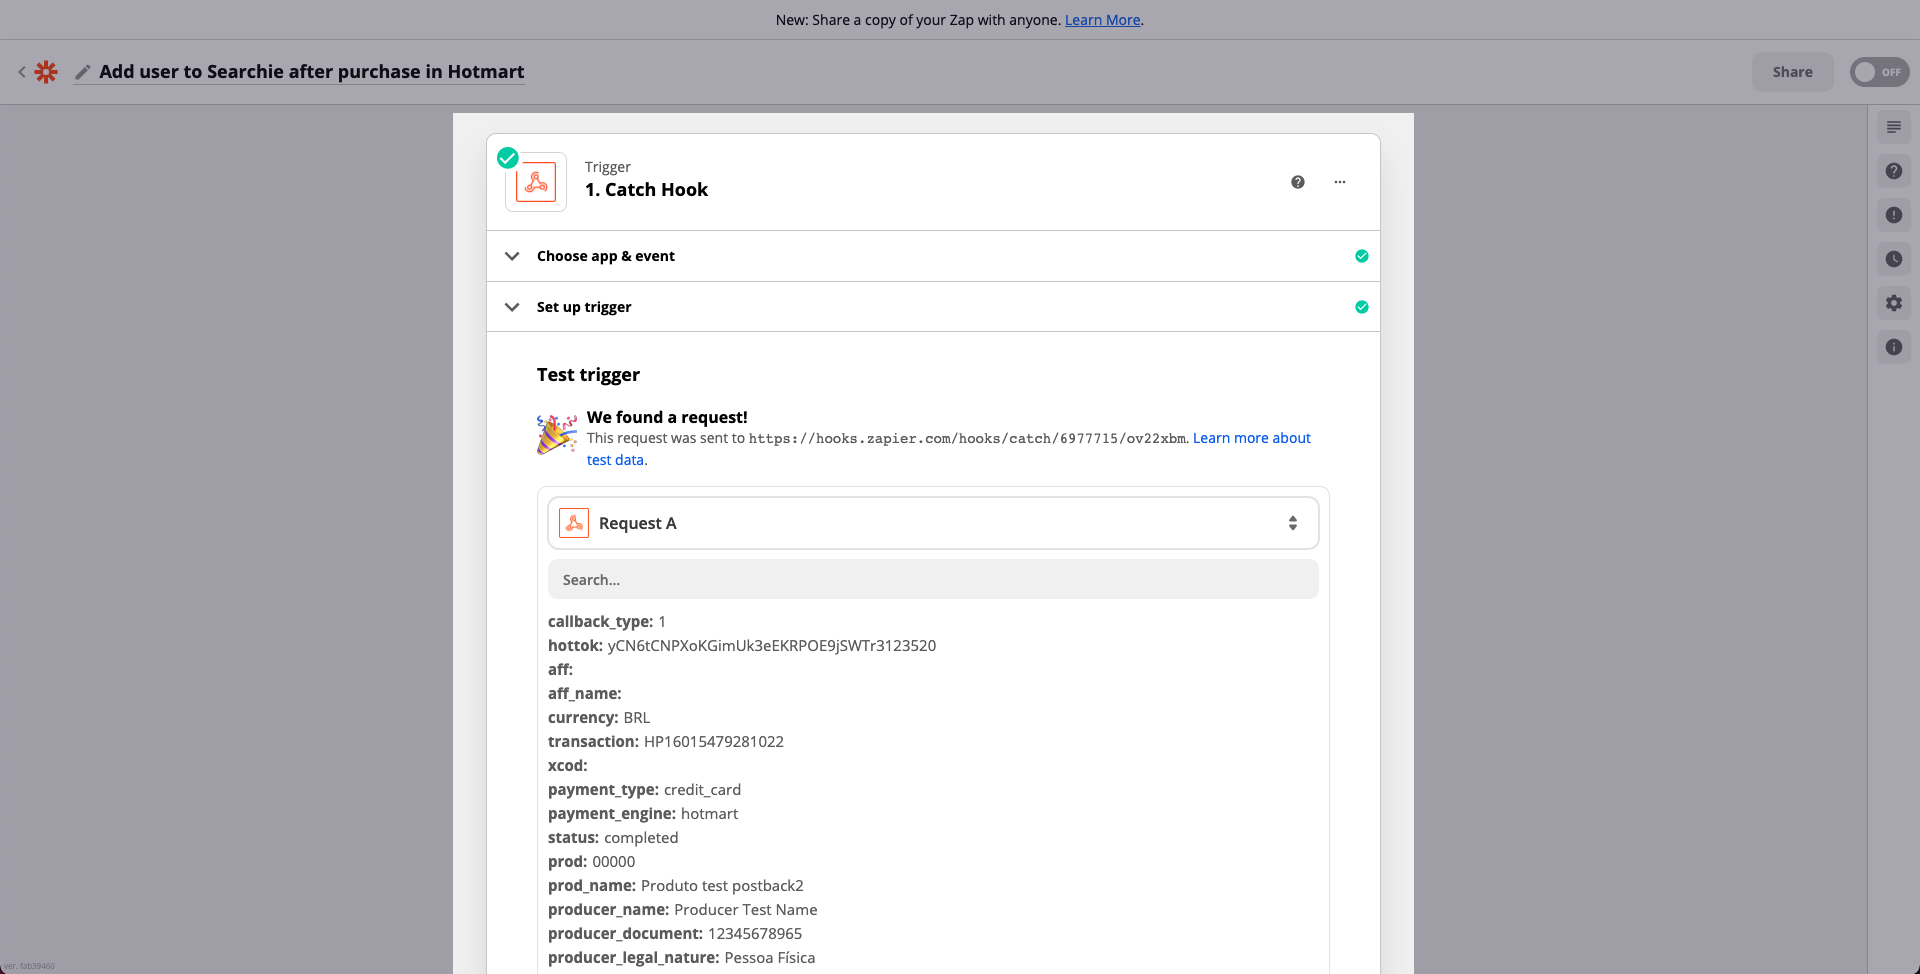Rename Zap title 'Add user to Searchie after purchase in Hotmart'
The image size is (1920, 974).
311,72
